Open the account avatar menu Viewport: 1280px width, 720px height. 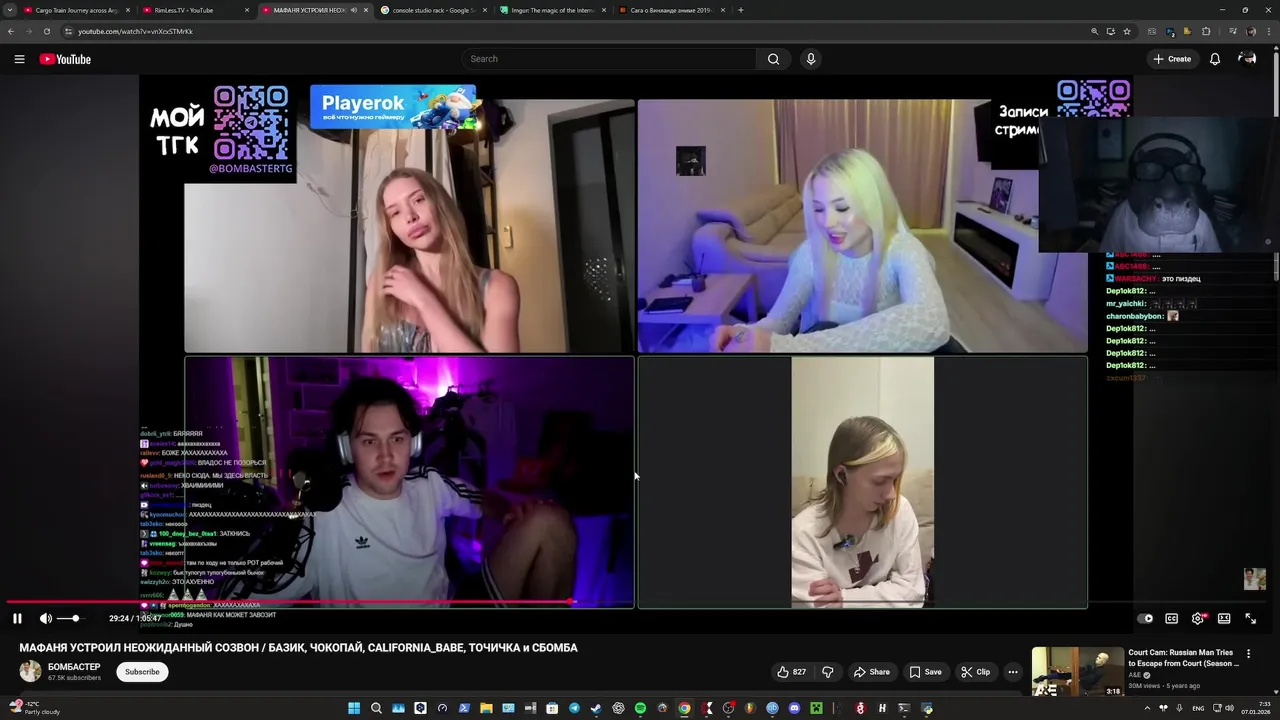1247,59
